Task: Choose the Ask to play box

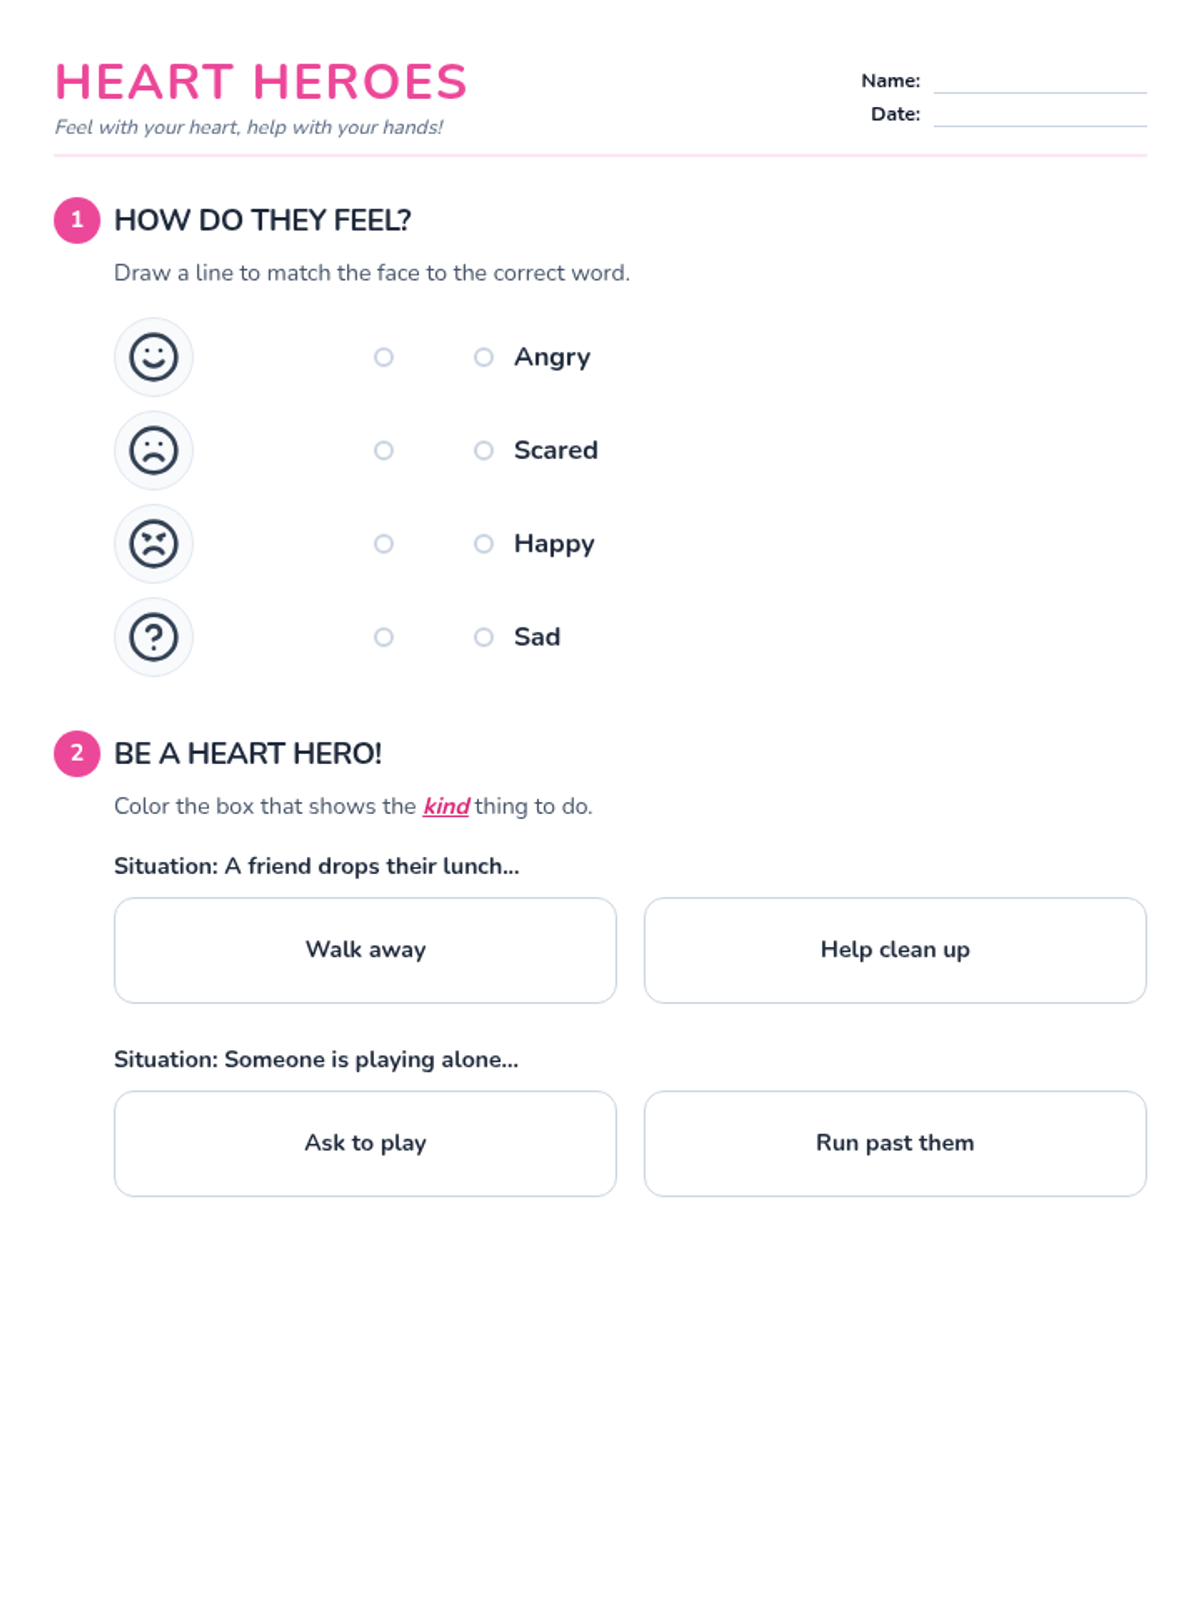Action: coord(365,1143)
